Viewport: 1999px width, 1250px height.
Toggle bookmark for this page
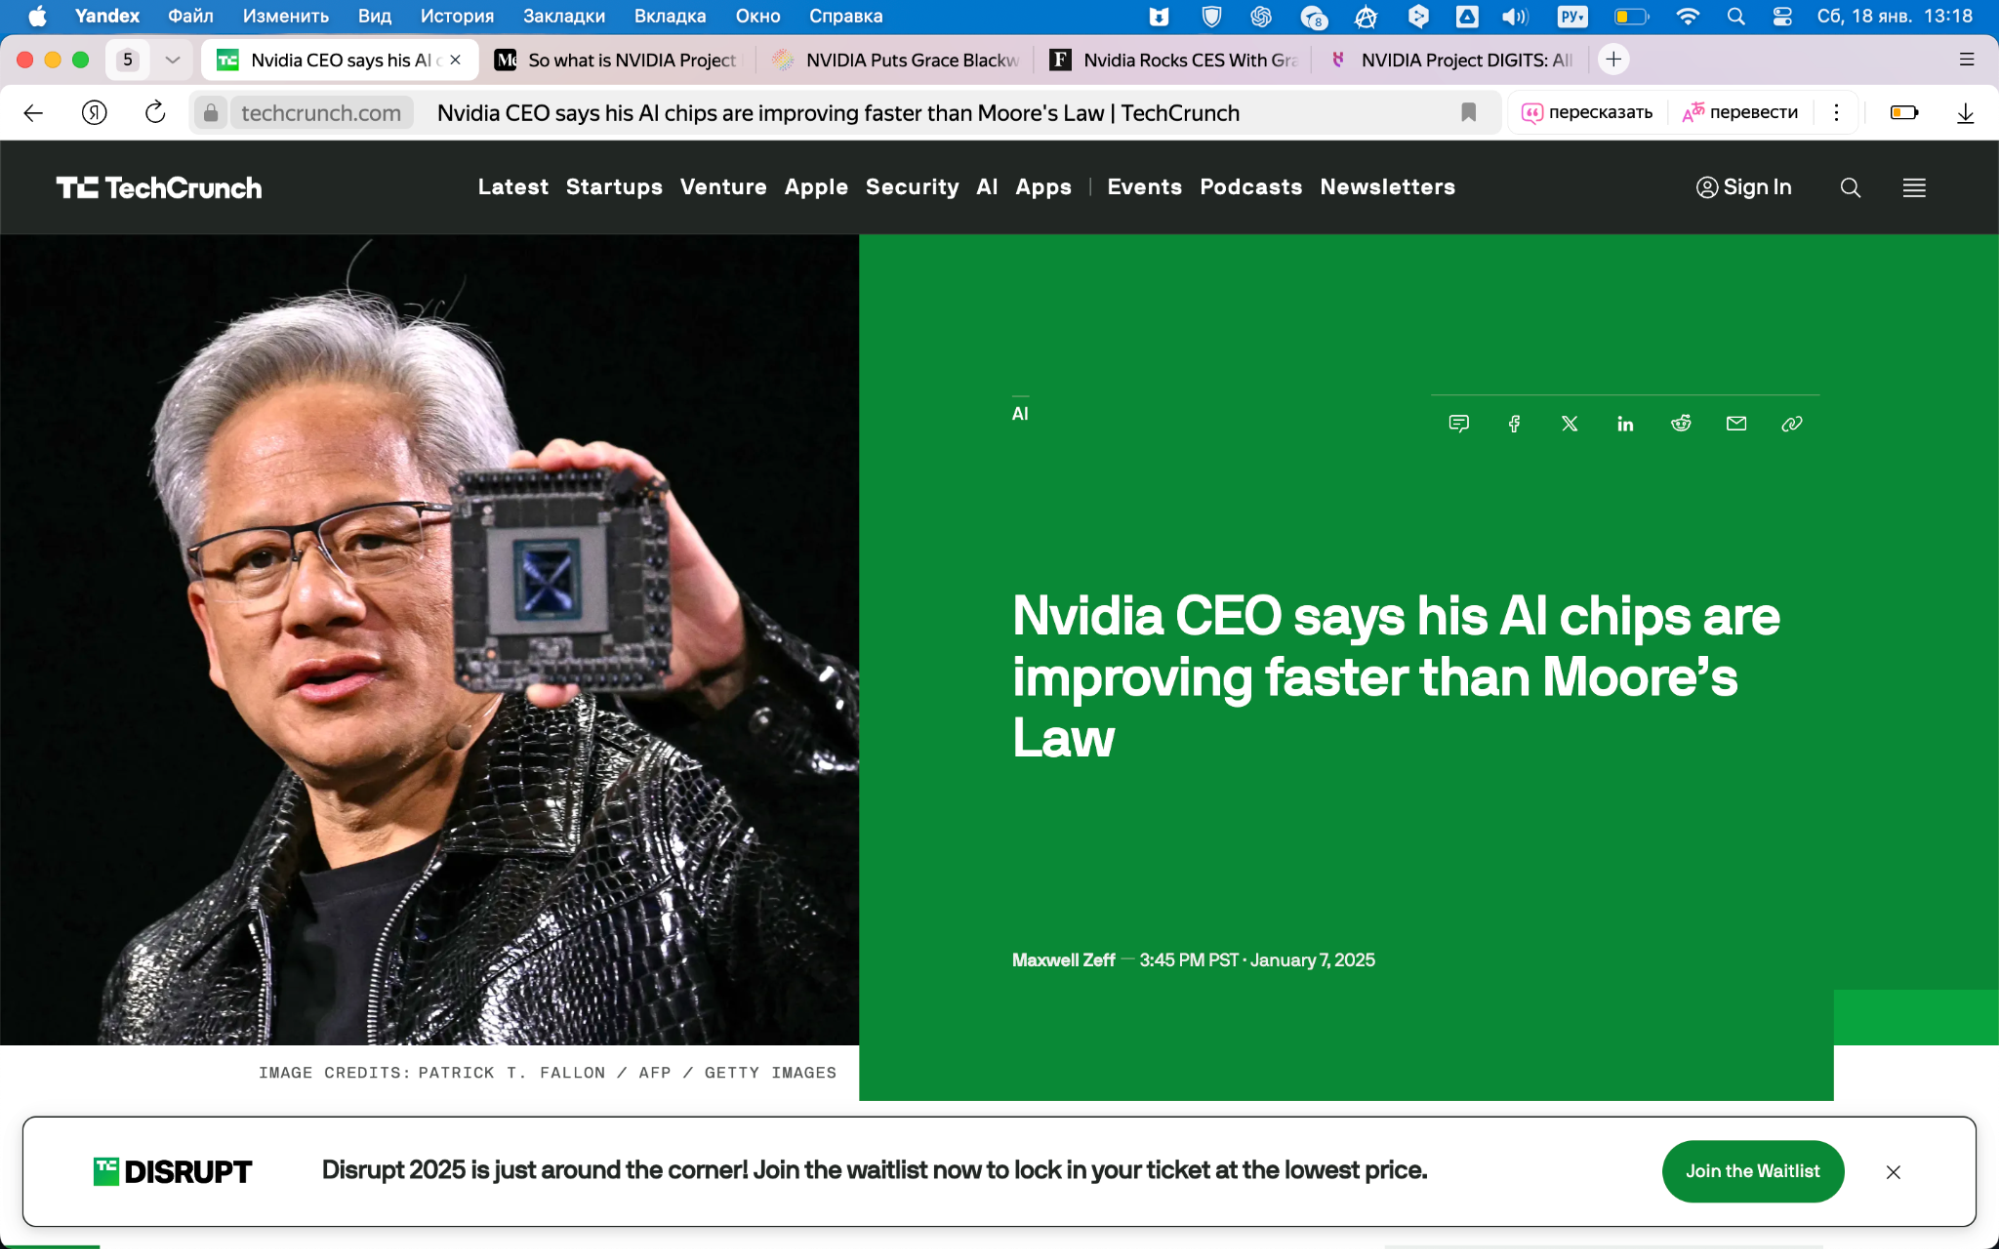click(1468, 113)
